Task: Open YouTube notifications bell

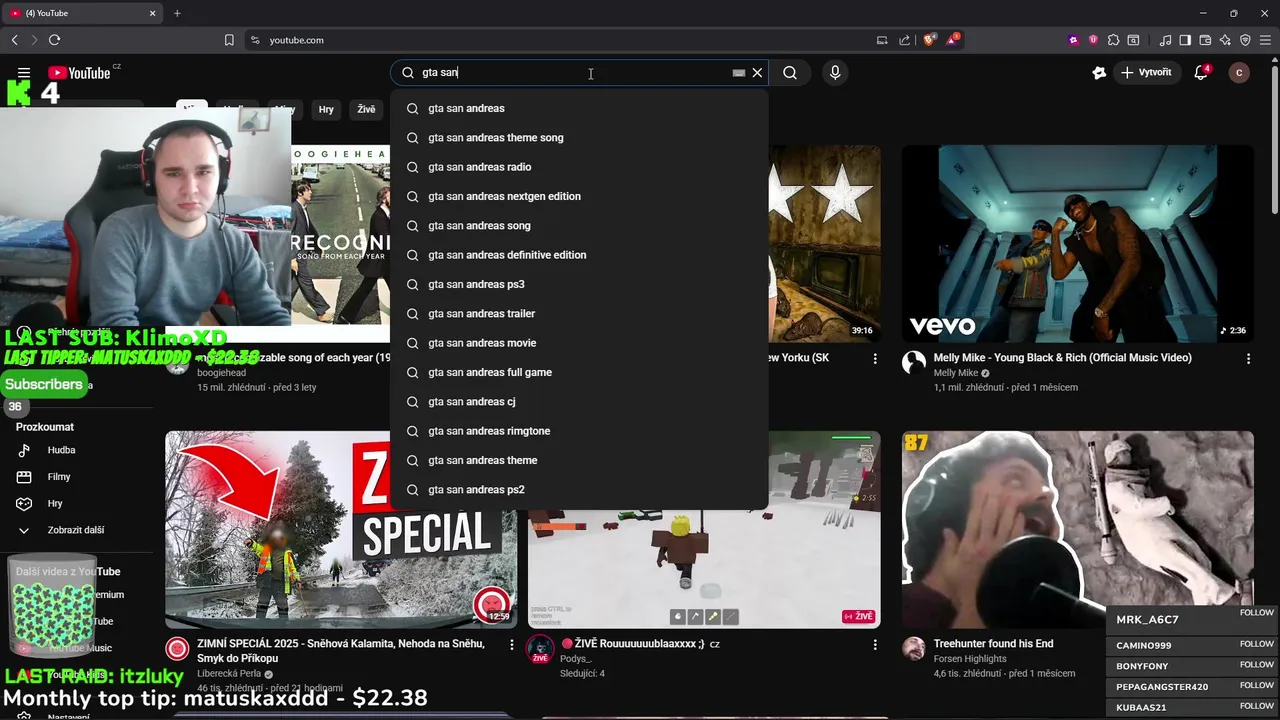Action: point(1201,73)
